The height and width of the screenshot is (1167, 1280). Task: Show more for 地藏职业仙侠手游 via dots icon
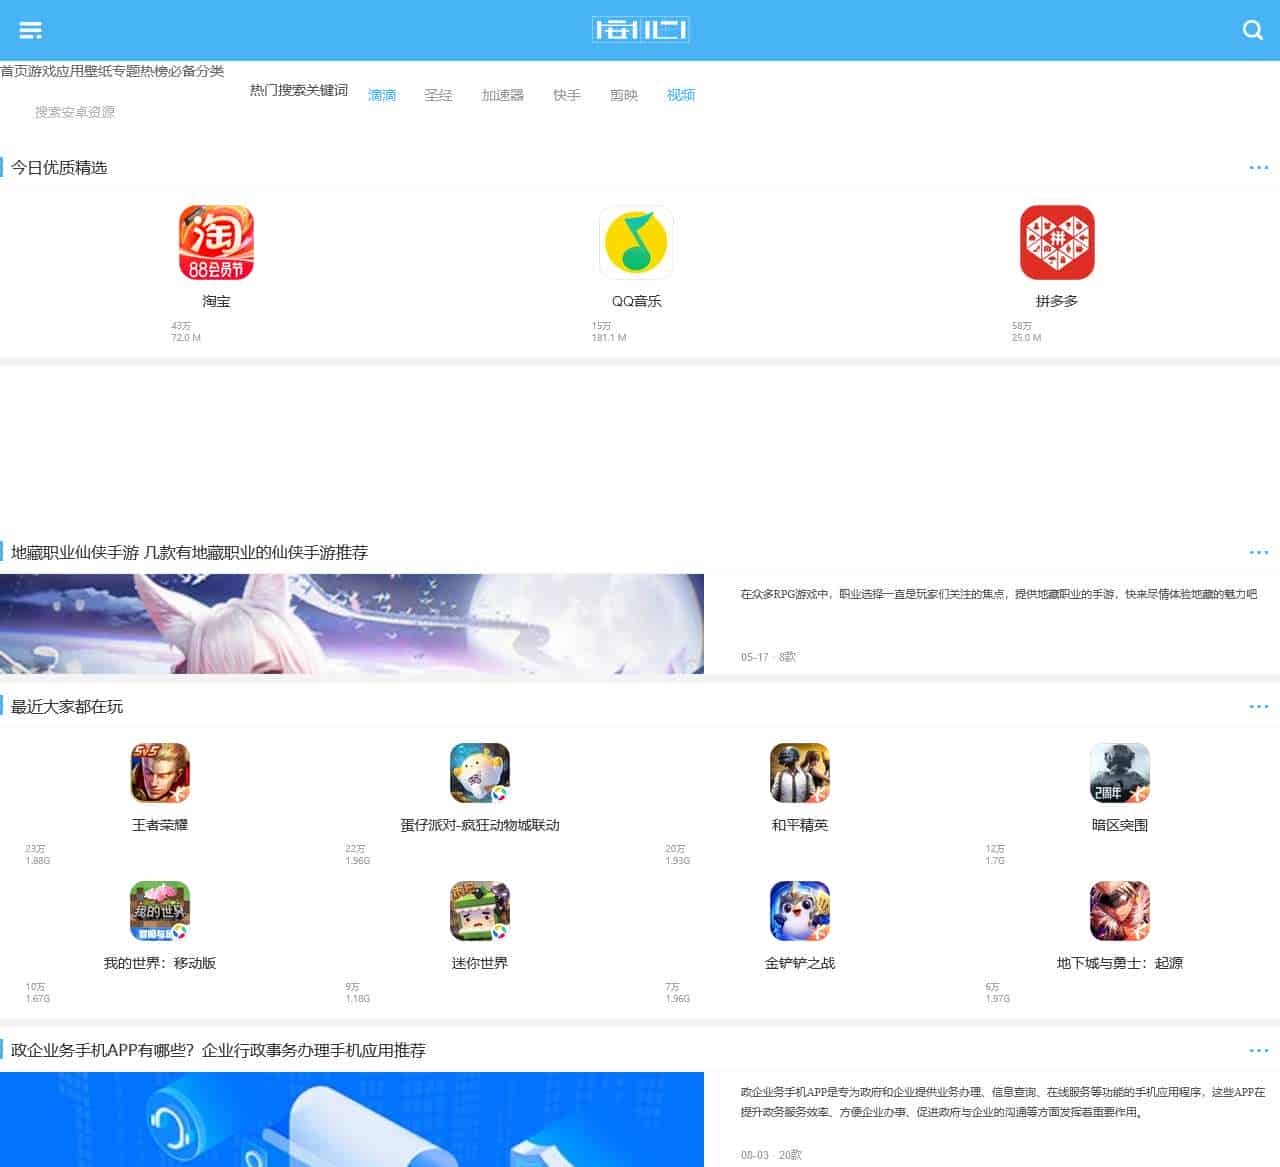(x=1259, y=552)
